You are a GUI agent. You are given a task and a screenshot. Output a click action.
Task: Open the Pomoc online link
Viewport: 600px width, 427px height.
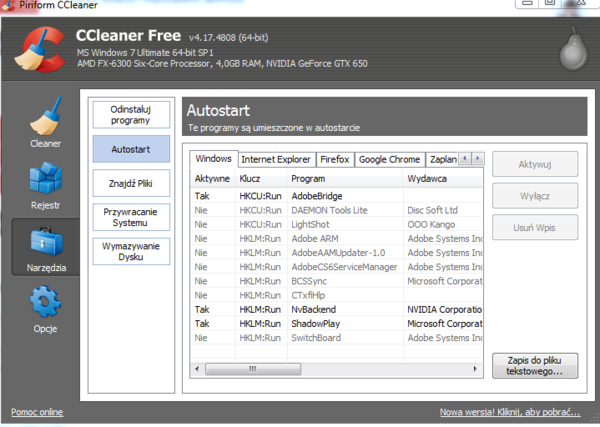[37, 412]
